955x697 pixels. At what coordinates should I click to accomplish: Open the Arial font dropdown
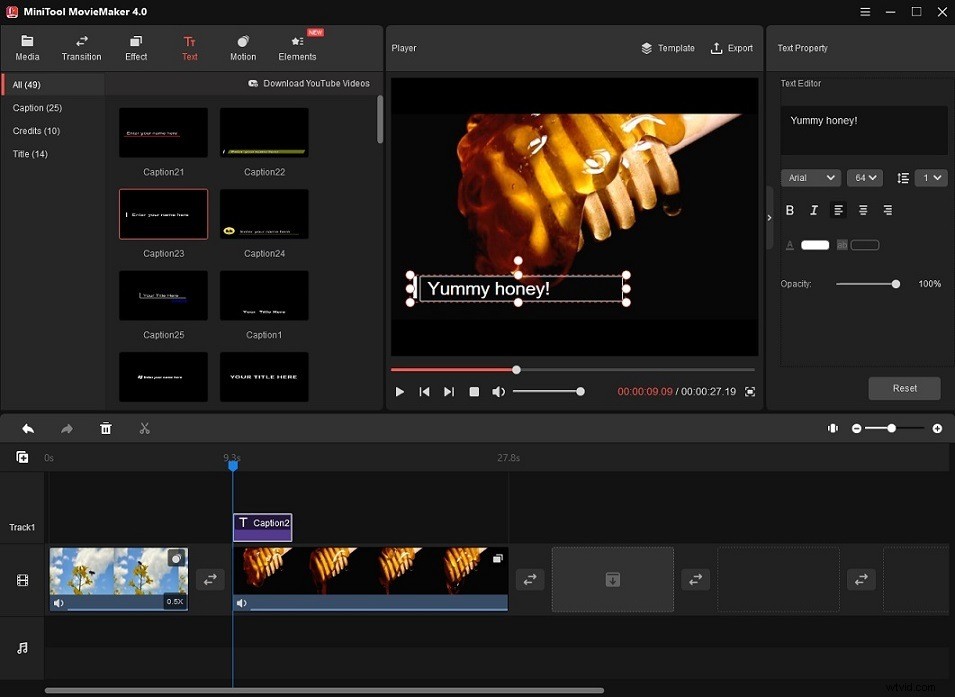[x=810, y=177]
